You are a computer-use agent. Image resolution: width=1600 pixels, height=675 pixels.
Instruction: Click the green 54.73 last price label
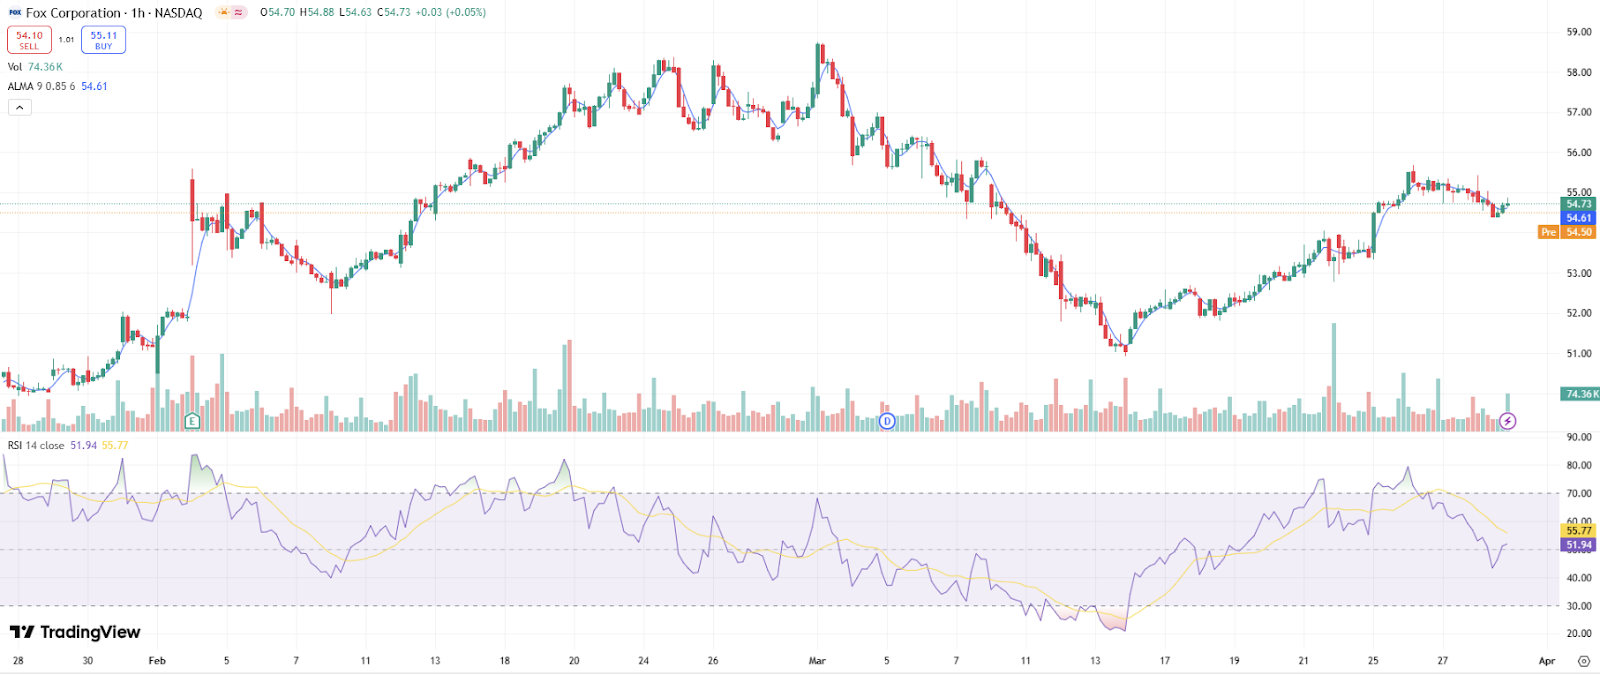tap(1578, 204)
